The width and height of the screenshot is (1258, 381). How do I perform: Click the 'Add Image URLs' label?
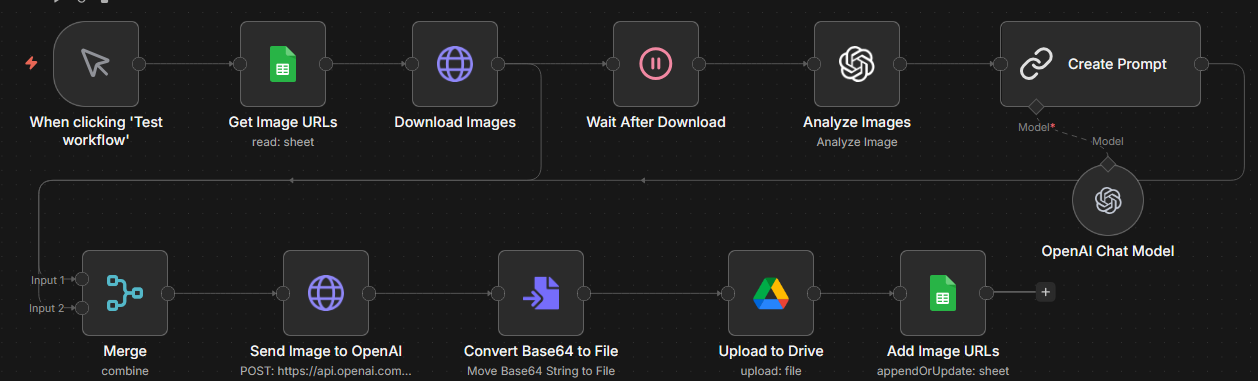(943, 351)
